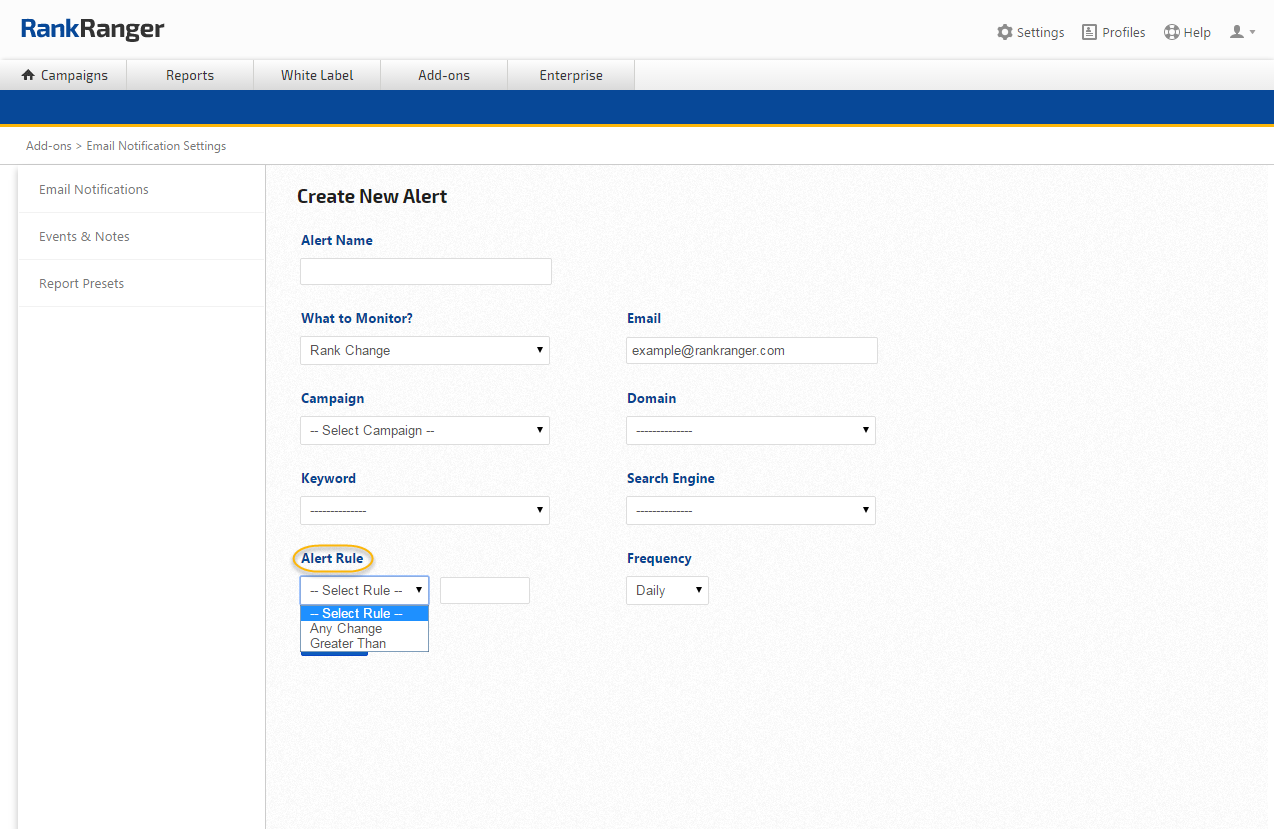Click the Rank Ranger logo

92,29
